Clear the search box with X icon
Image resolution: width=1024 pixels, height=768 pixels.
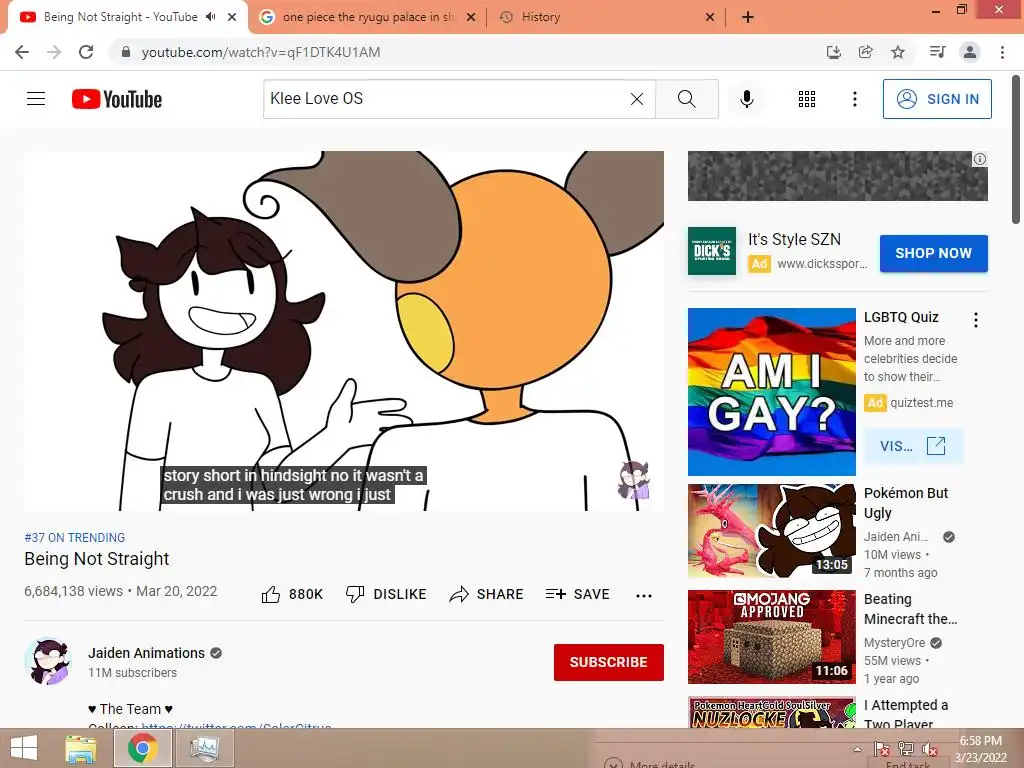point(637,99)
